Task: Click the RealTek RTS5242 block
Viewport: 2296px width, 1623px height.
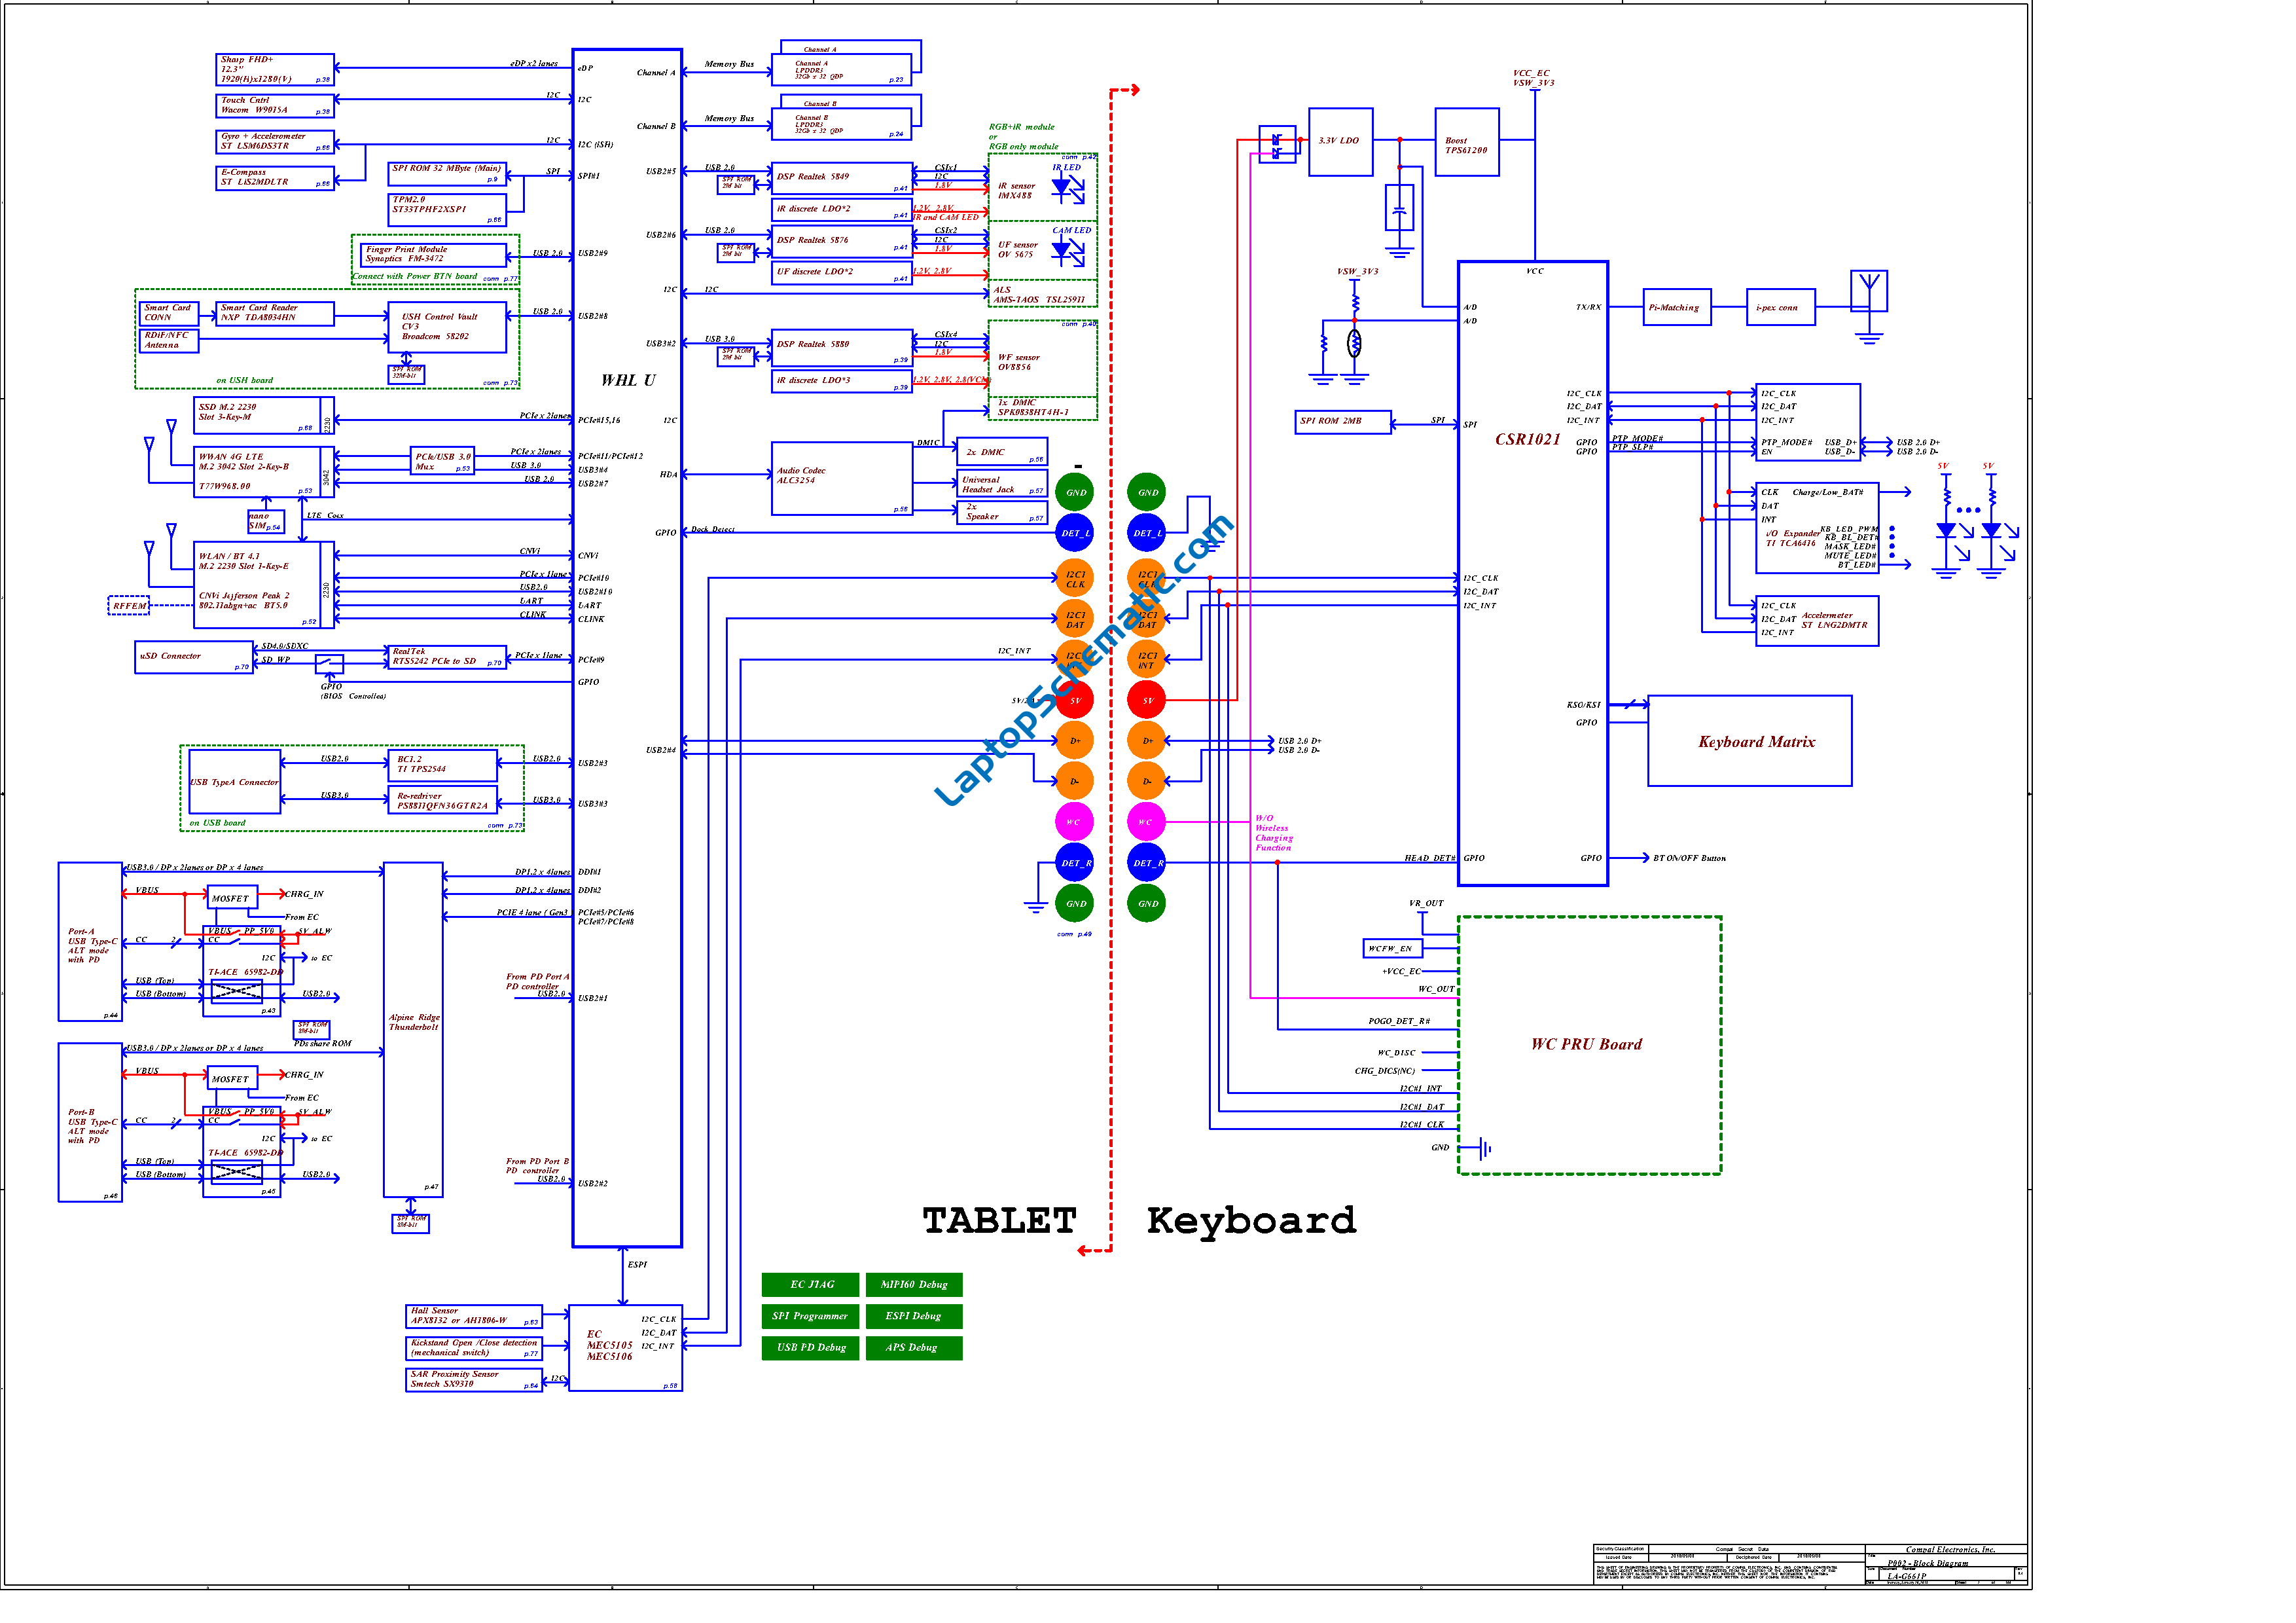Action: pos(447,657)
